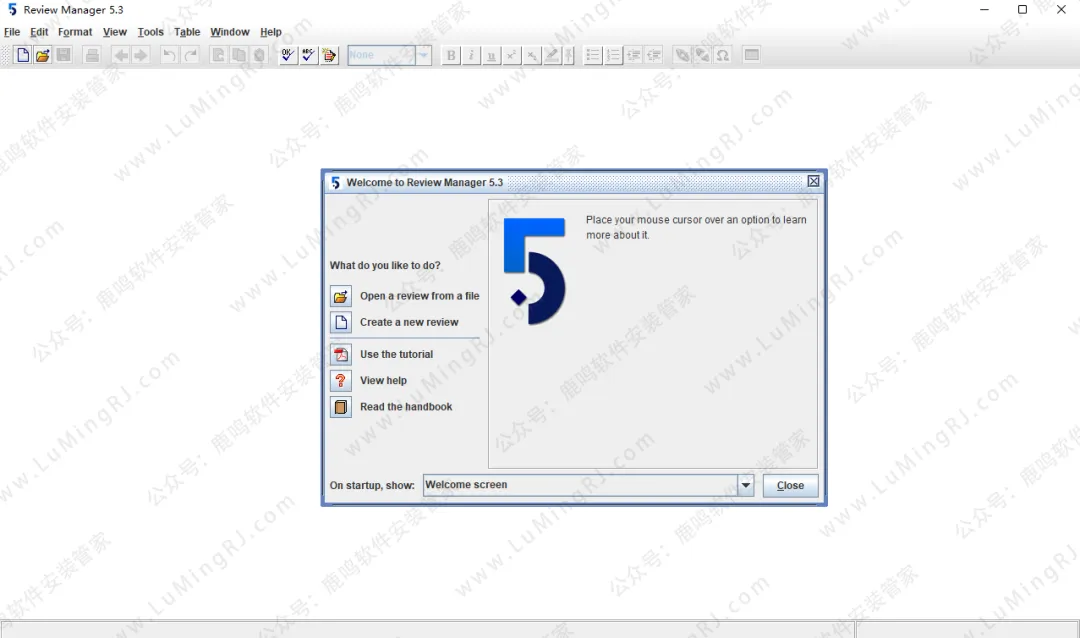Screen dimensions: 1080x638
Task: Open the Help menu
Action: pos(271,32)
